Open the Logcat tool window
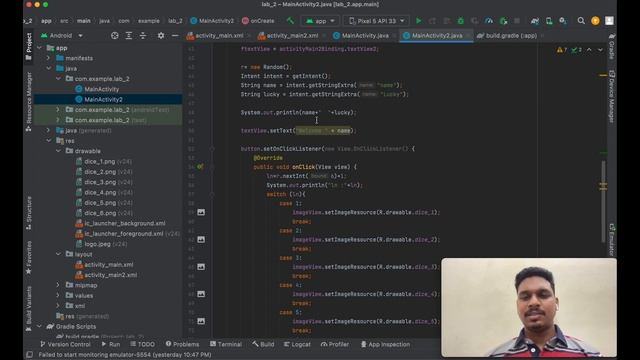640x360 pixels. point(297,344)
